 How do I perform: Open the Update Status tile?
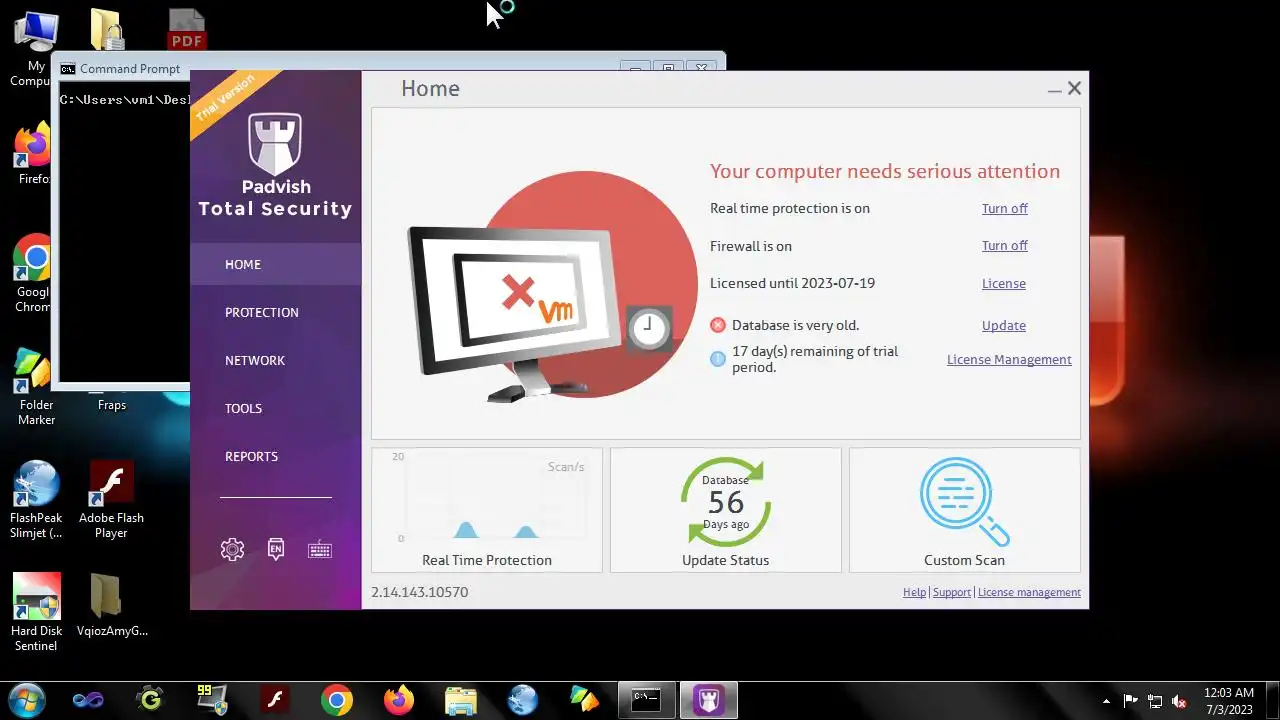(x=725, y=510)
